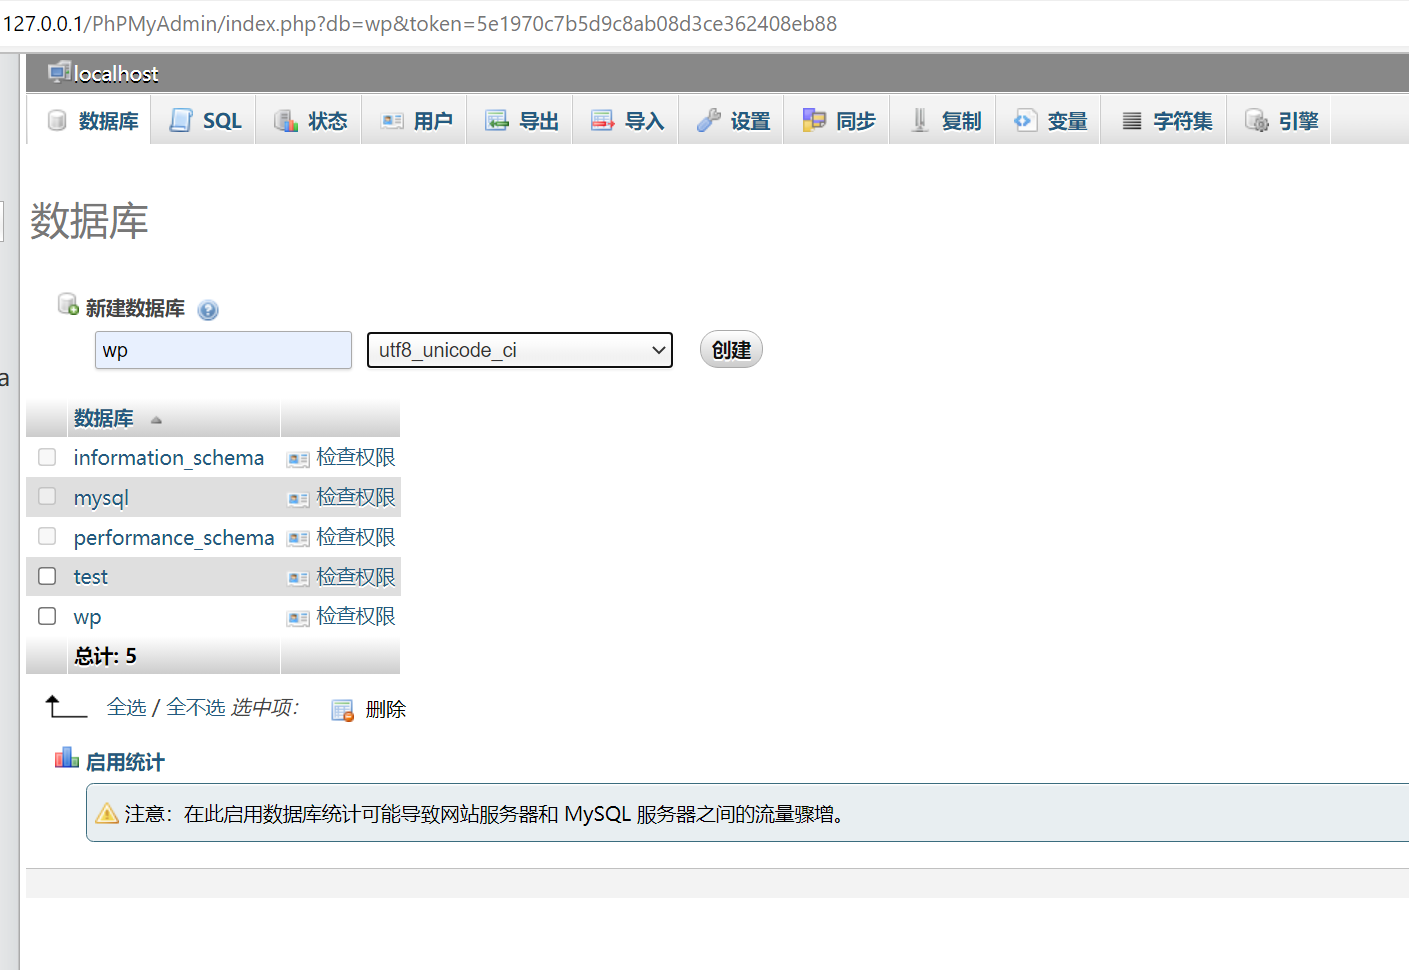Click the variables icon
Screen dimensions: 1409x970
click(1024, 121)
